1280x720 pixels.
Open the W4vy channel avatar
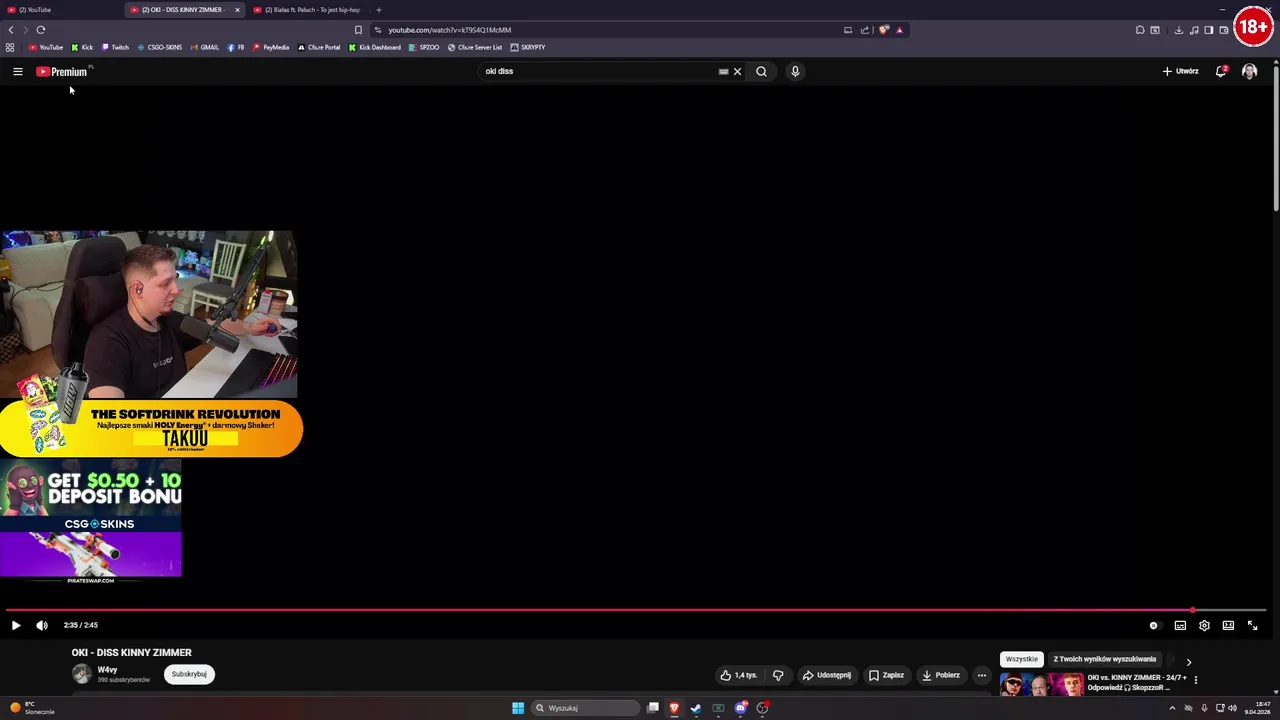click(x=82, y=674)
